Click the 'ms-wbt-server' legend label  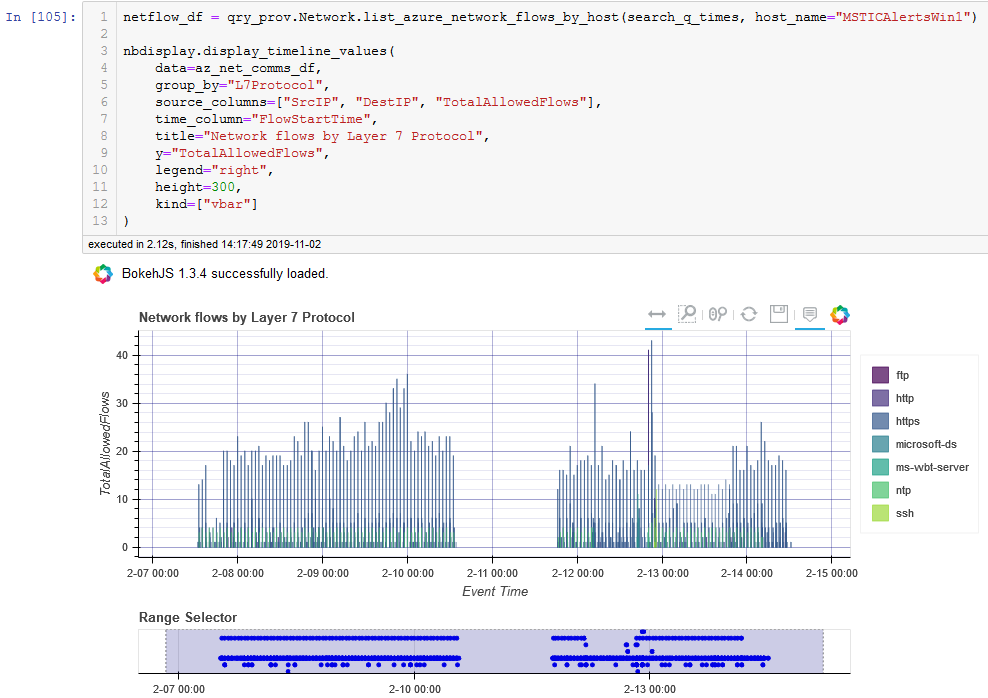[x=932, y=467]
